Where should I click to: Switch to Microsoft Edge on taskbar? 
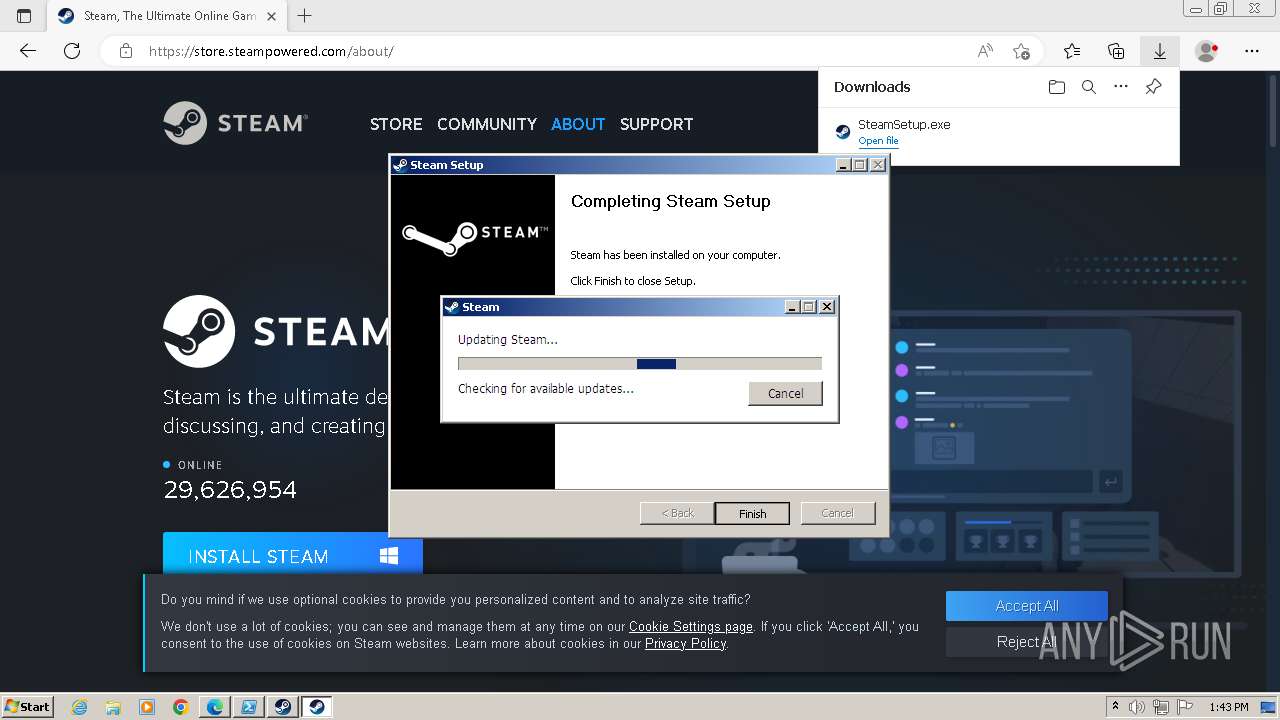click(x=215, y=707)
